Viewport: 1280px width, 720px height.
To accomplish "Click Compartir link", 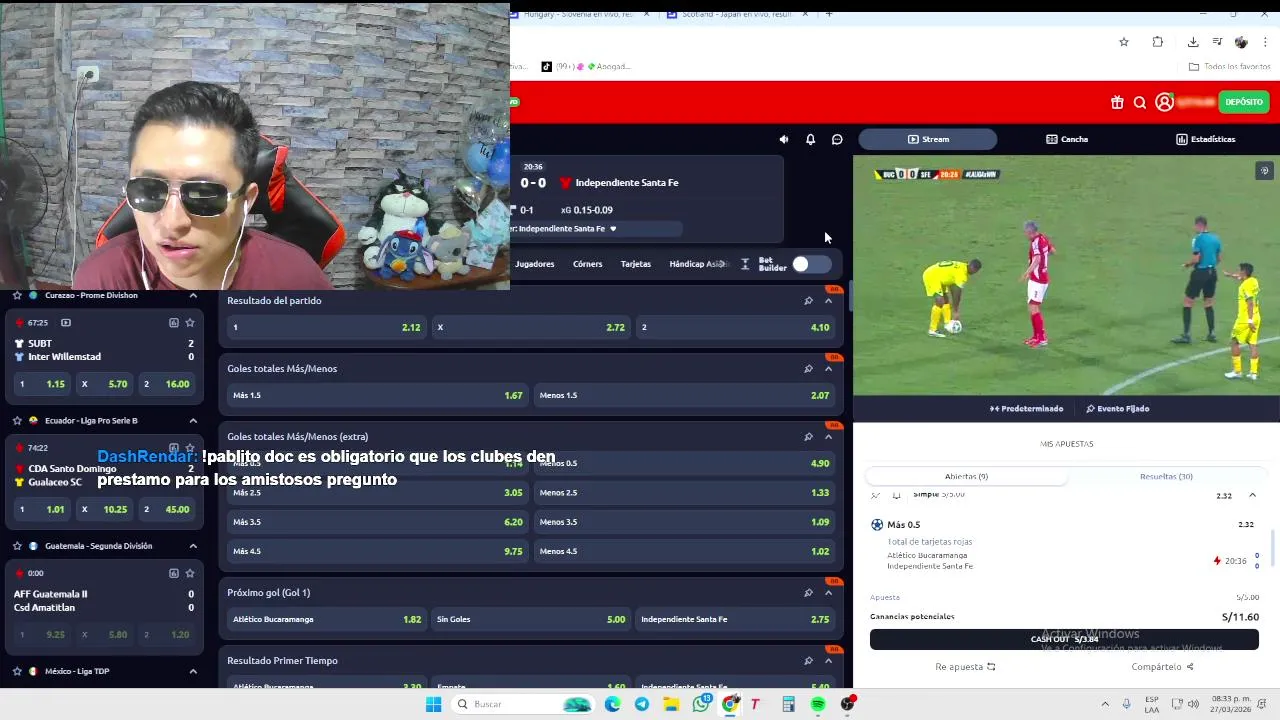I will coord(1162,667).
